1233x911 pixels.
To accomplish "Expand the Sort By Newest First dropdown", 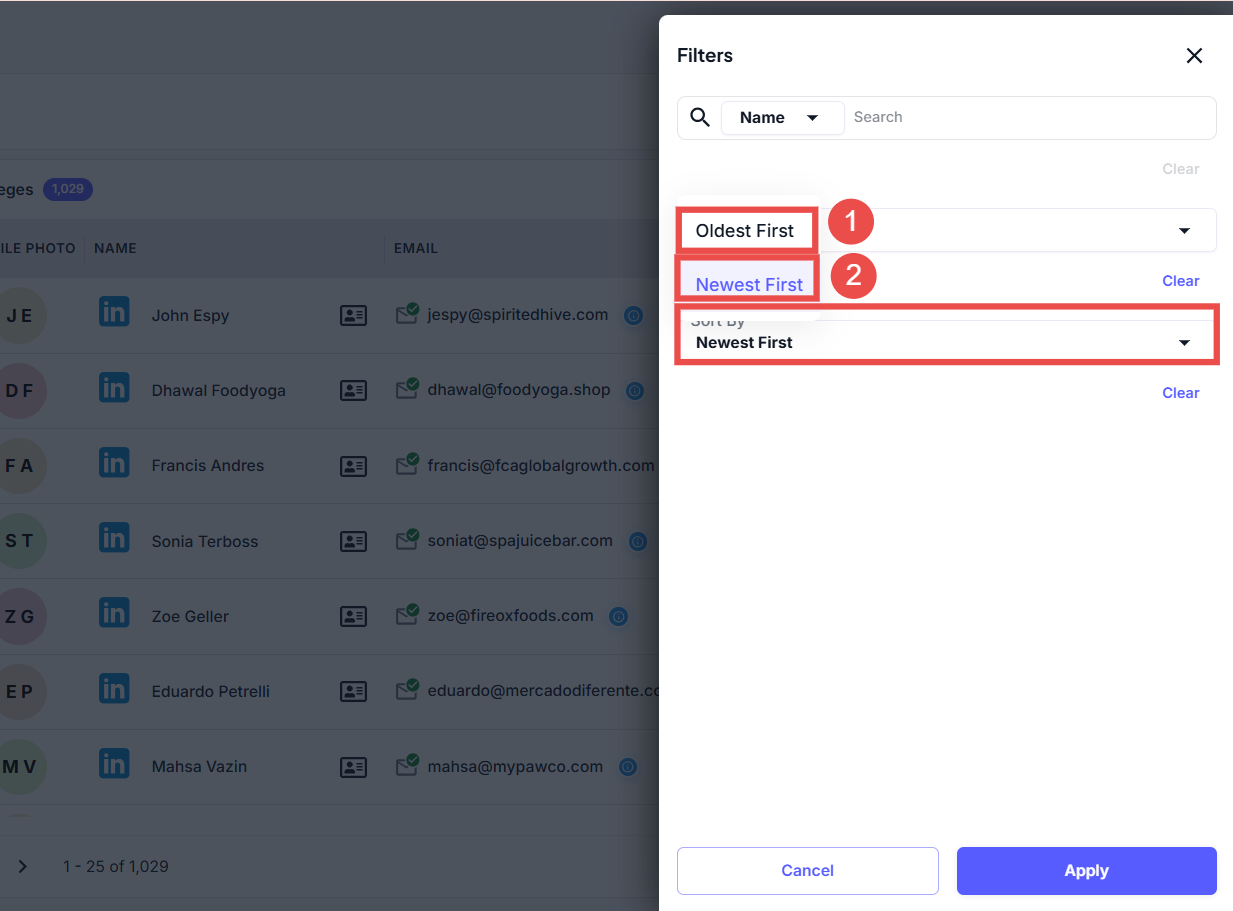I will [1184, 343].
